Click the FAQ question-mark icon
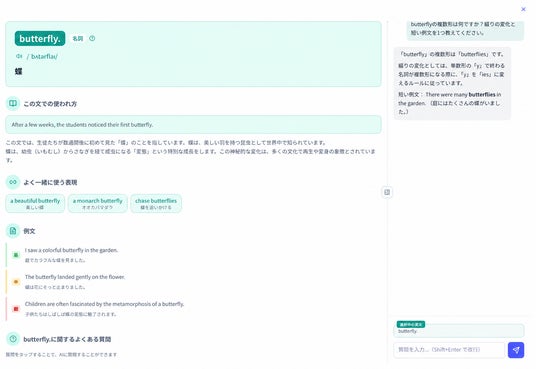Viewport: 536px width, 369px height. click(x=13, y=339)
